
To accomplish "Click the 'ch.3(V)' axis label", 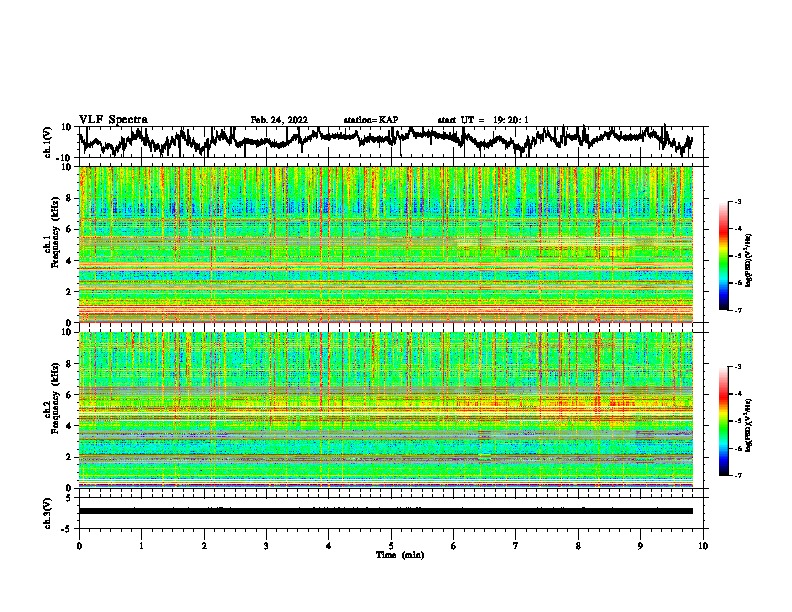I will tap(48, 513).
